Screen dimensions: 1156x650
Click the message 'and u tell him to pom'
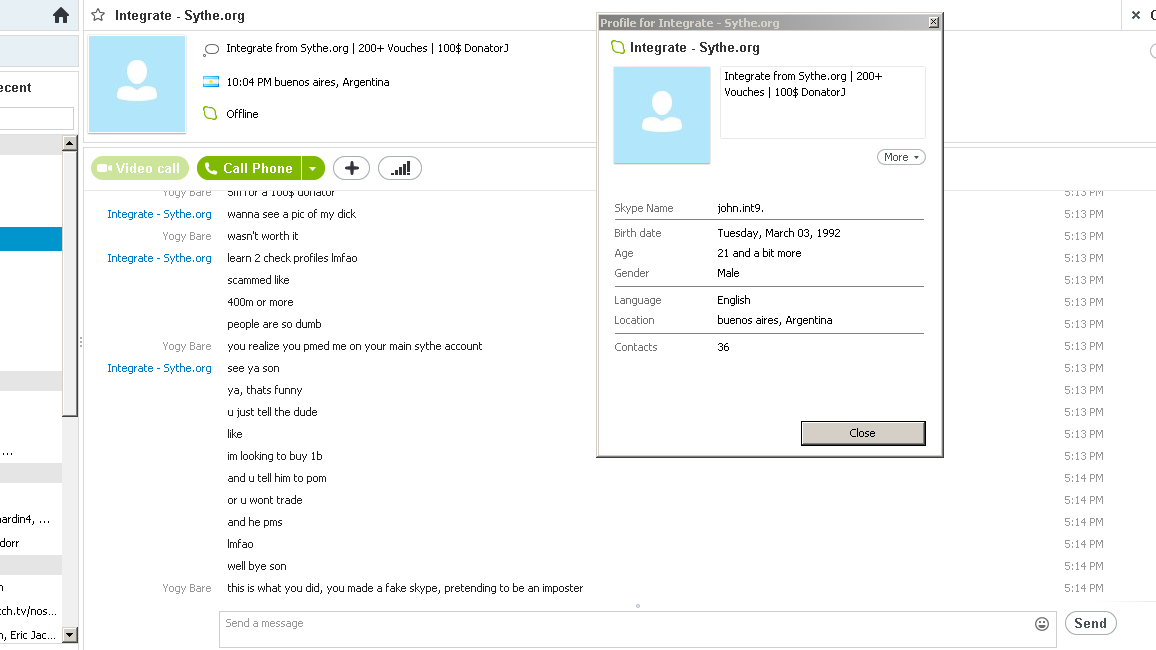pyautogui.click(x=276, y=478)
